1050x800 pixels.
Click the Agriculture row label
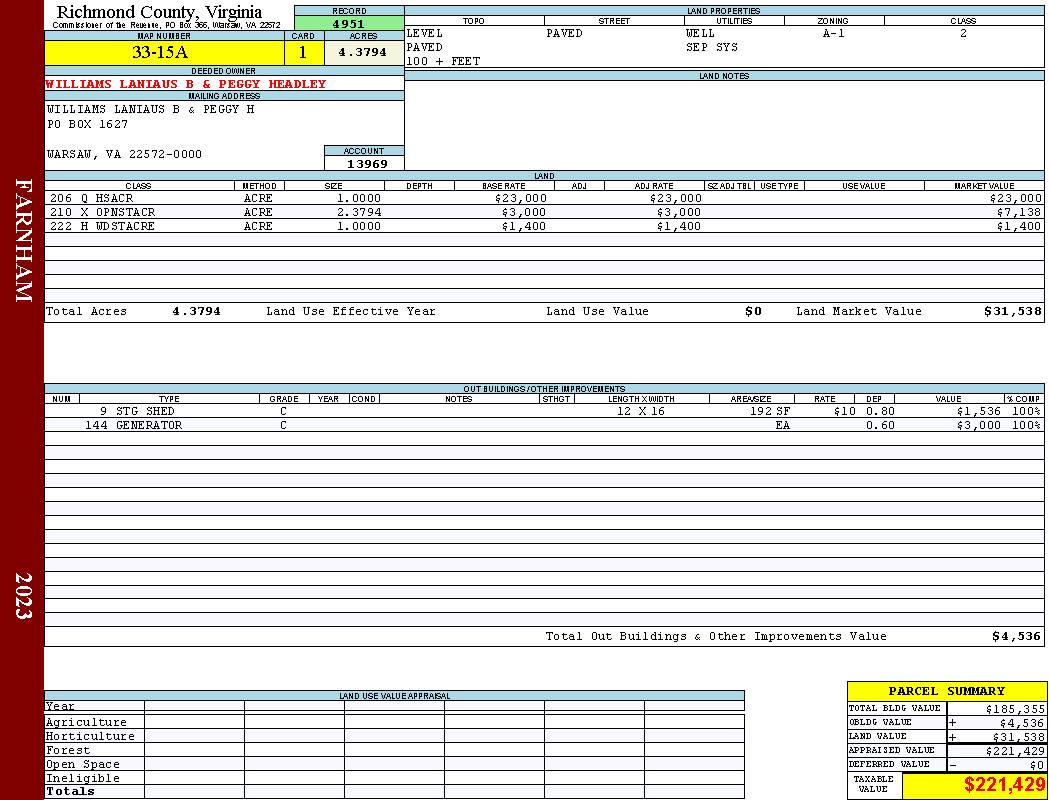click(x=86, y=722)
